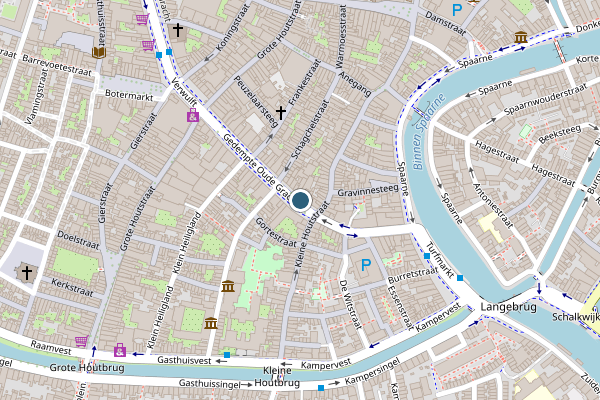Click the Langebrug bridge label
Image resolution: width=600 pixels, height=400 pixels.
(x=509, y=307)
